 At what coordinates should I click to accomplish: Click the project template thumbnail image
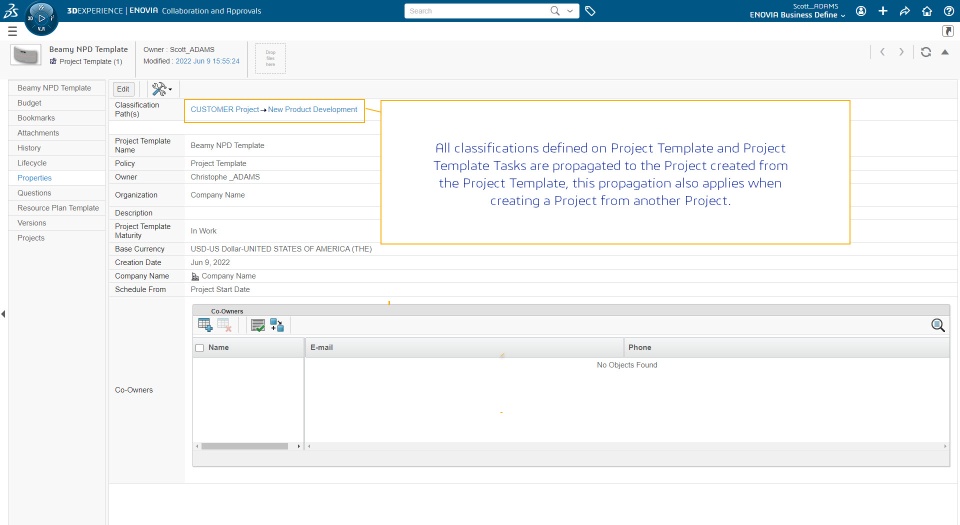point(26,55)
